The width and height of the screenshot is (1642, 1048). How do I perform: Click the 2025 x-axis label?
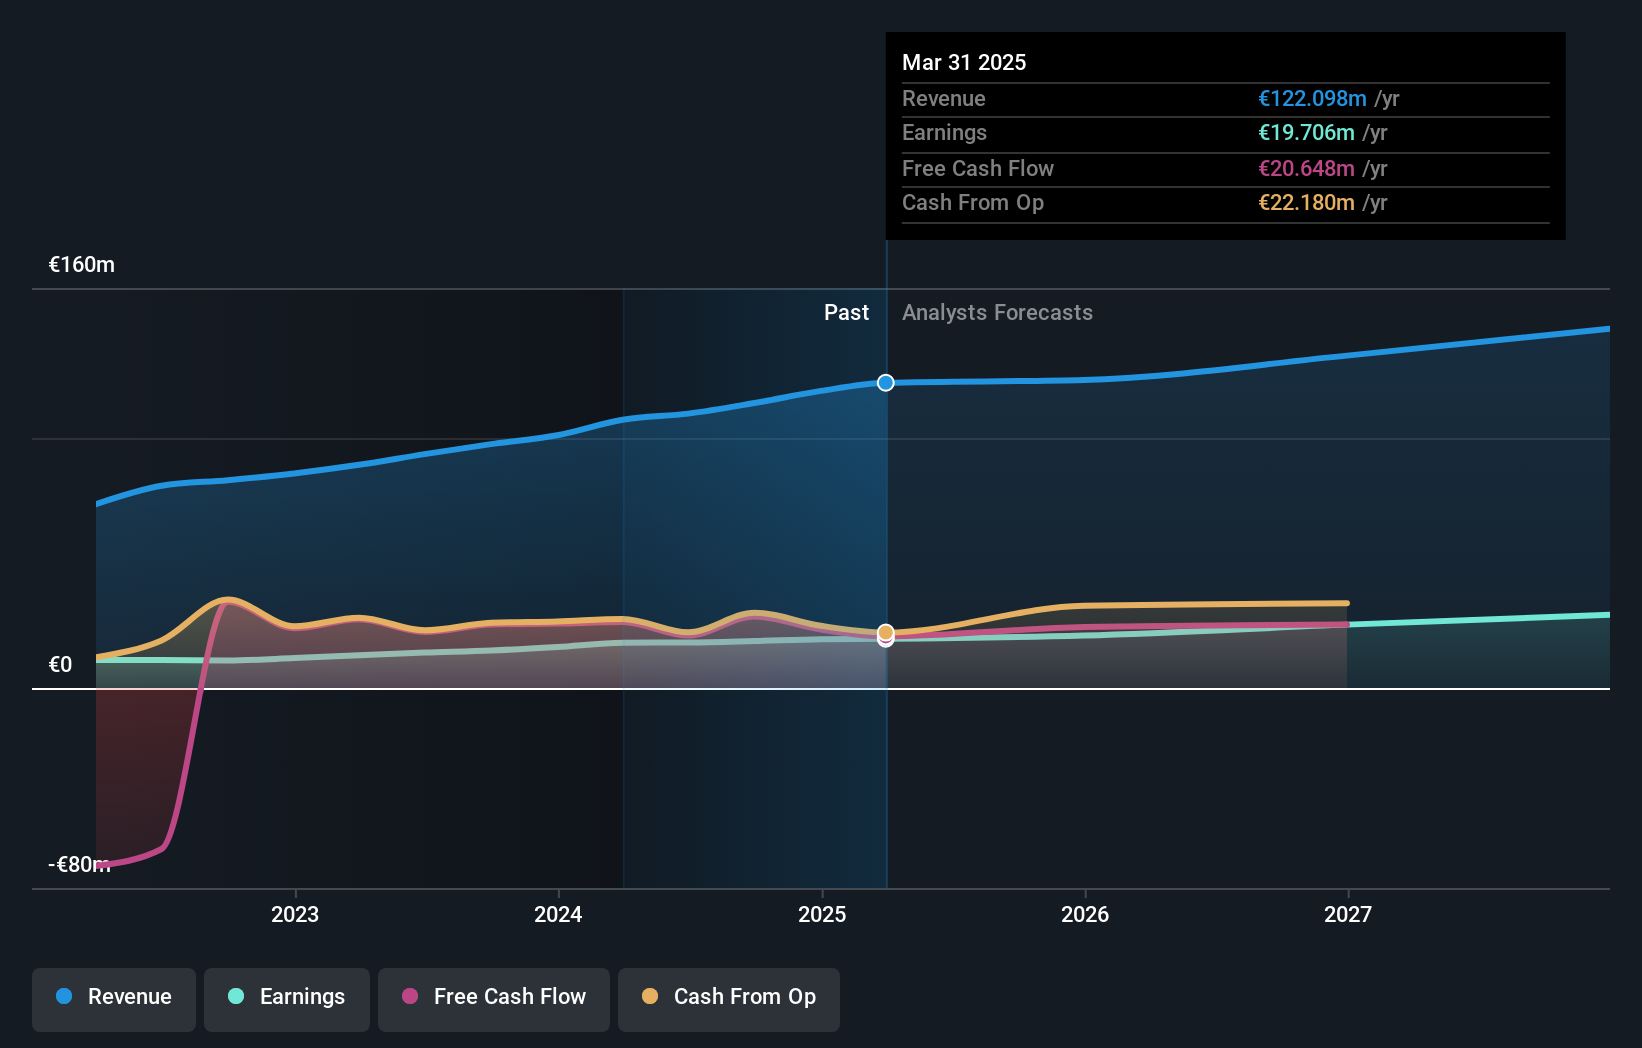coord(822,915)
